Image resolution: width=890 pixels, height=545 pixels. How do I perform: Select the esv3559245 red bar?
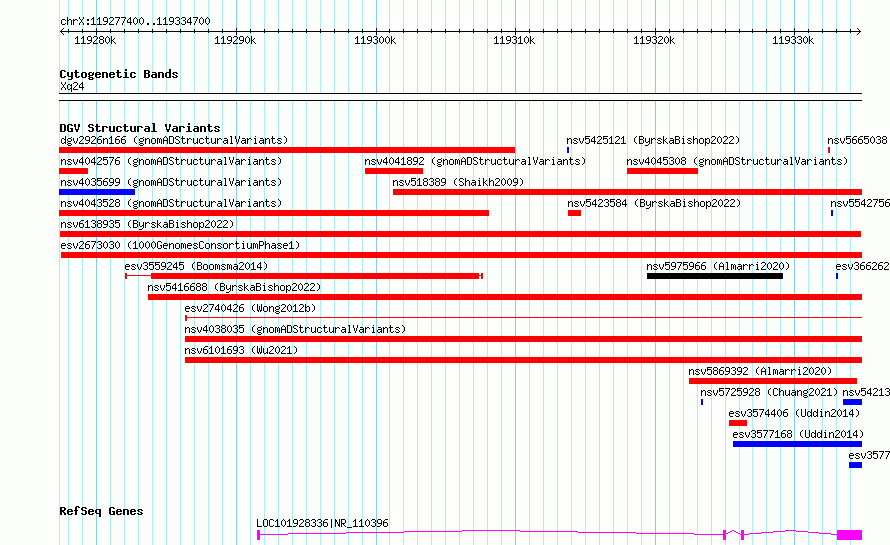(x=304, y=276)
